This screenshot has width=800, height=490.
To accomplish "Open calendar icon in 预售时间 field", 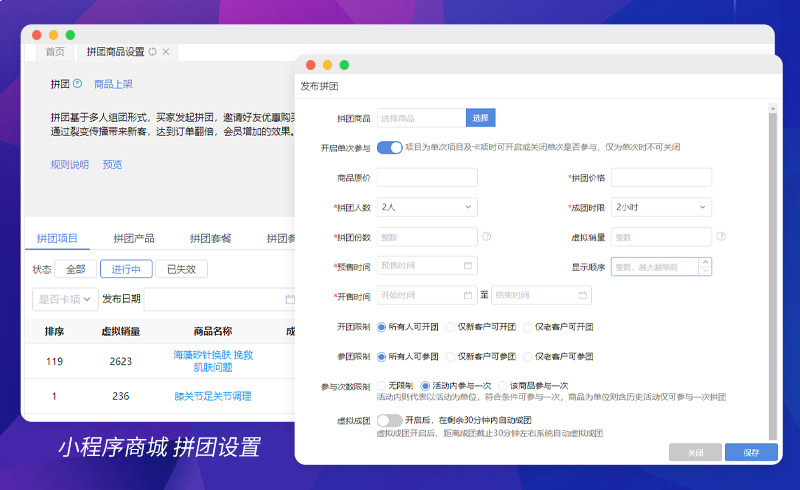I will point(467,266).
